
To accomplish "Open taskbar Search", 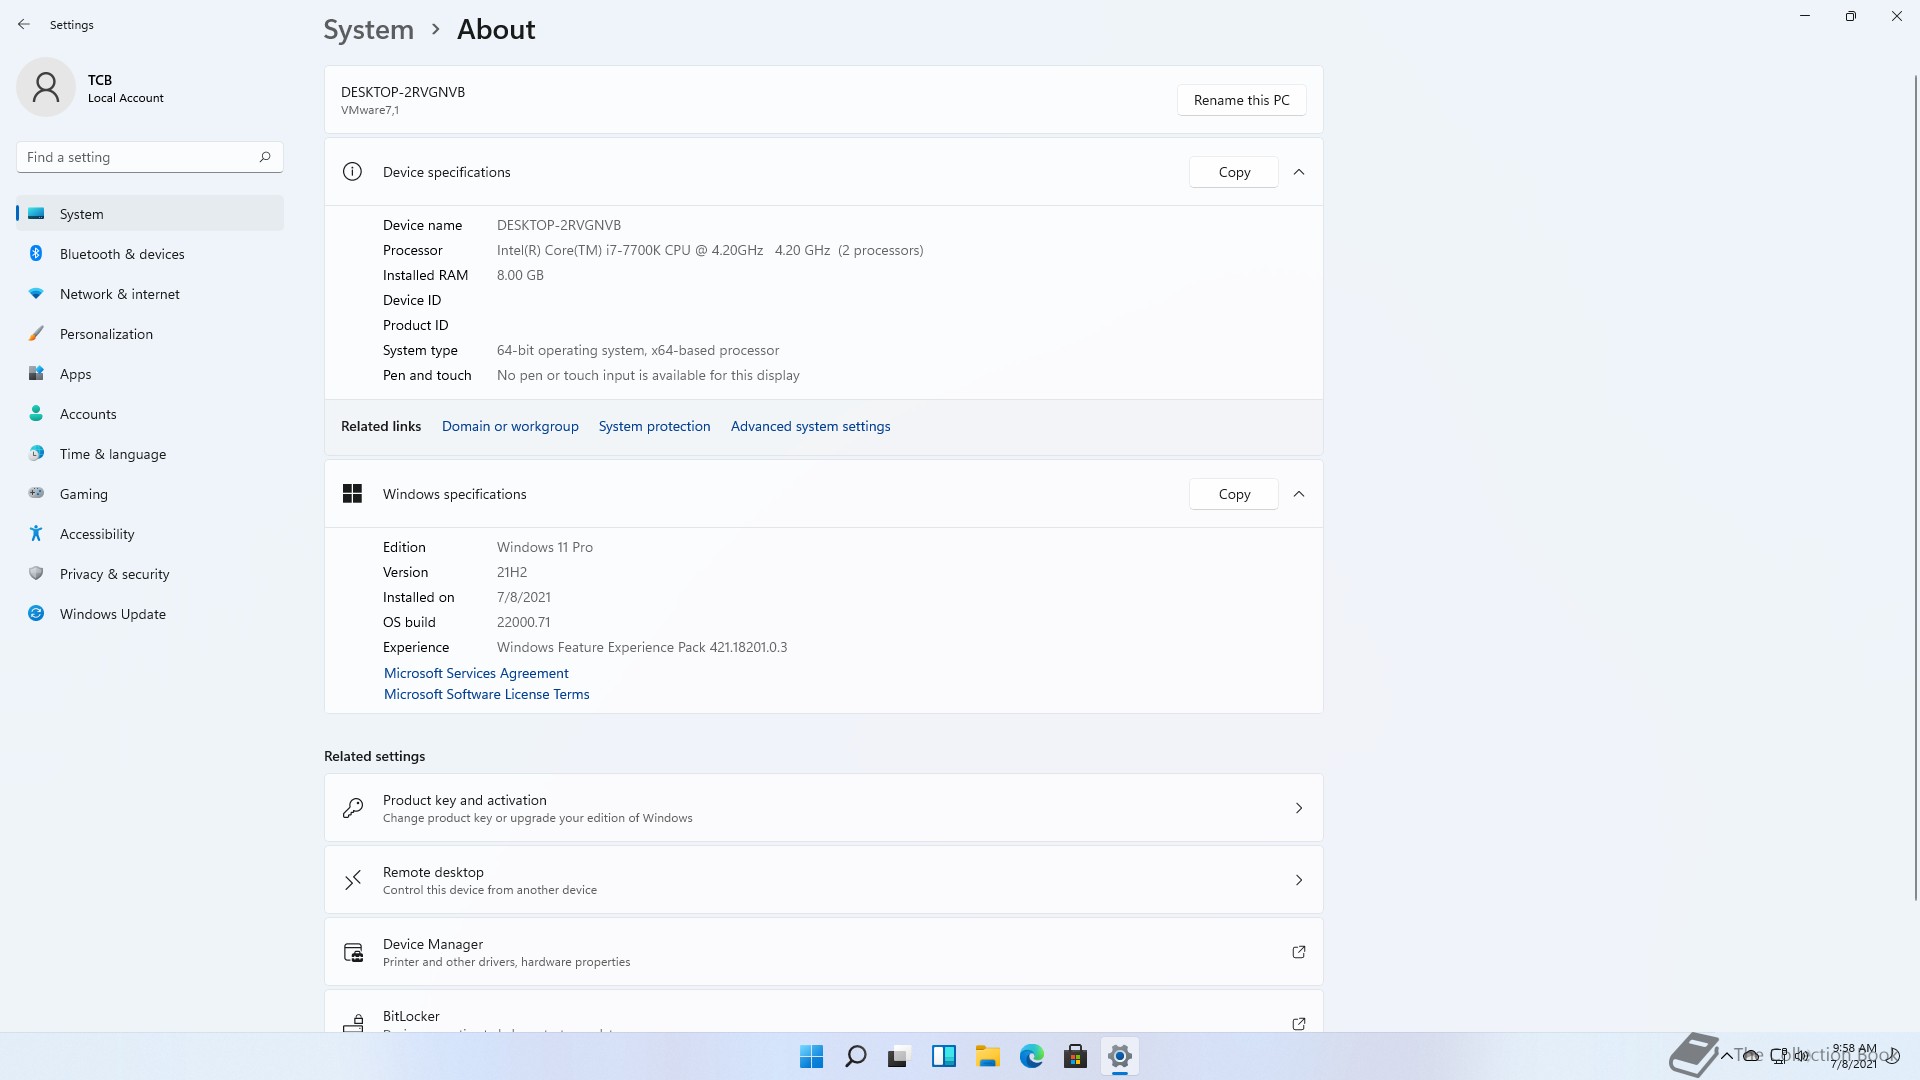I will [x=855, y=1056].
